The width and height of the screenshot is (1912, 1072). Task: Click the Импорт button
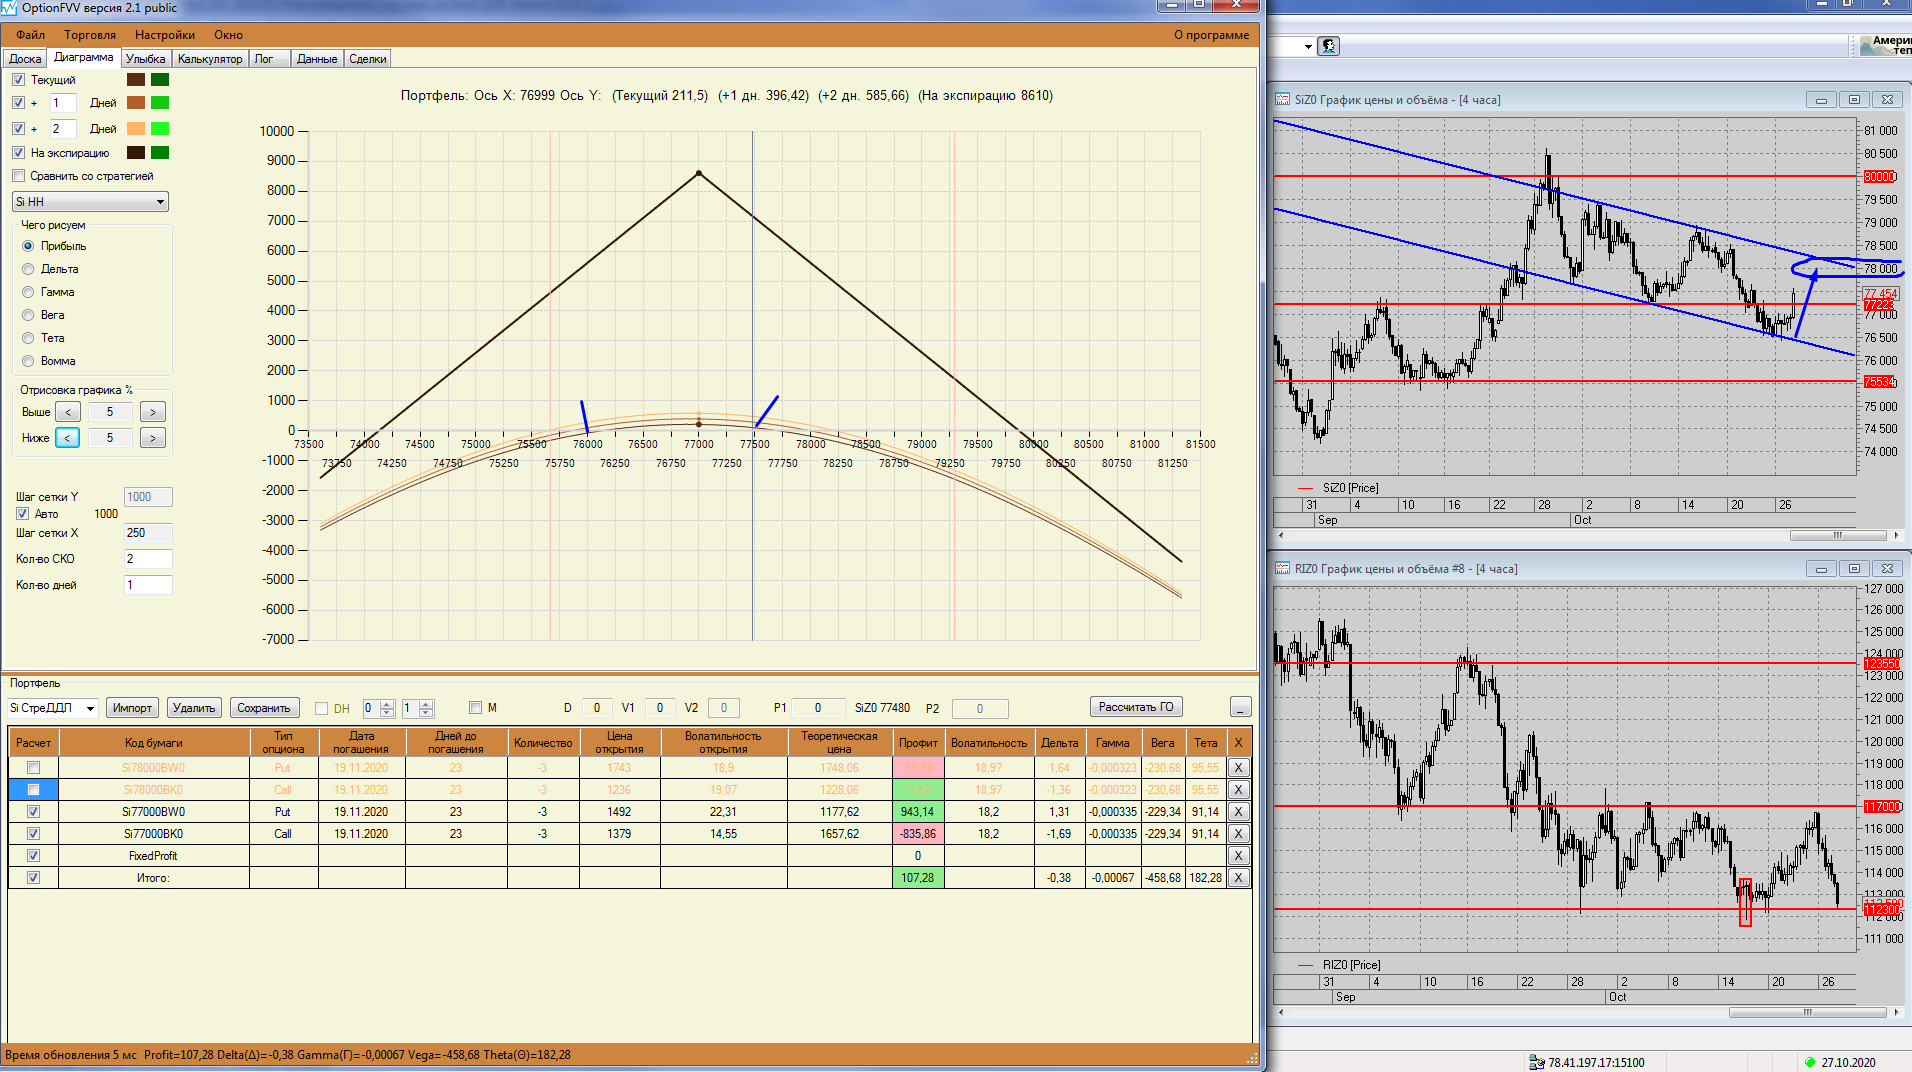(132, 708)
